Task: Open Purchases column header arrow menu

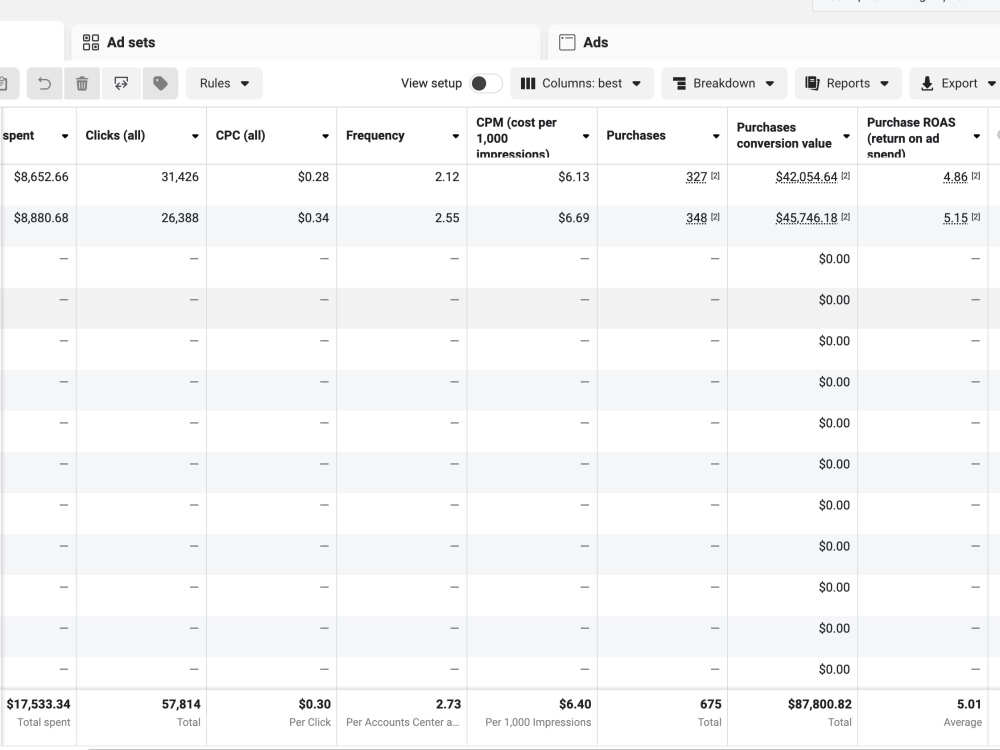Action: pos(716,136)
